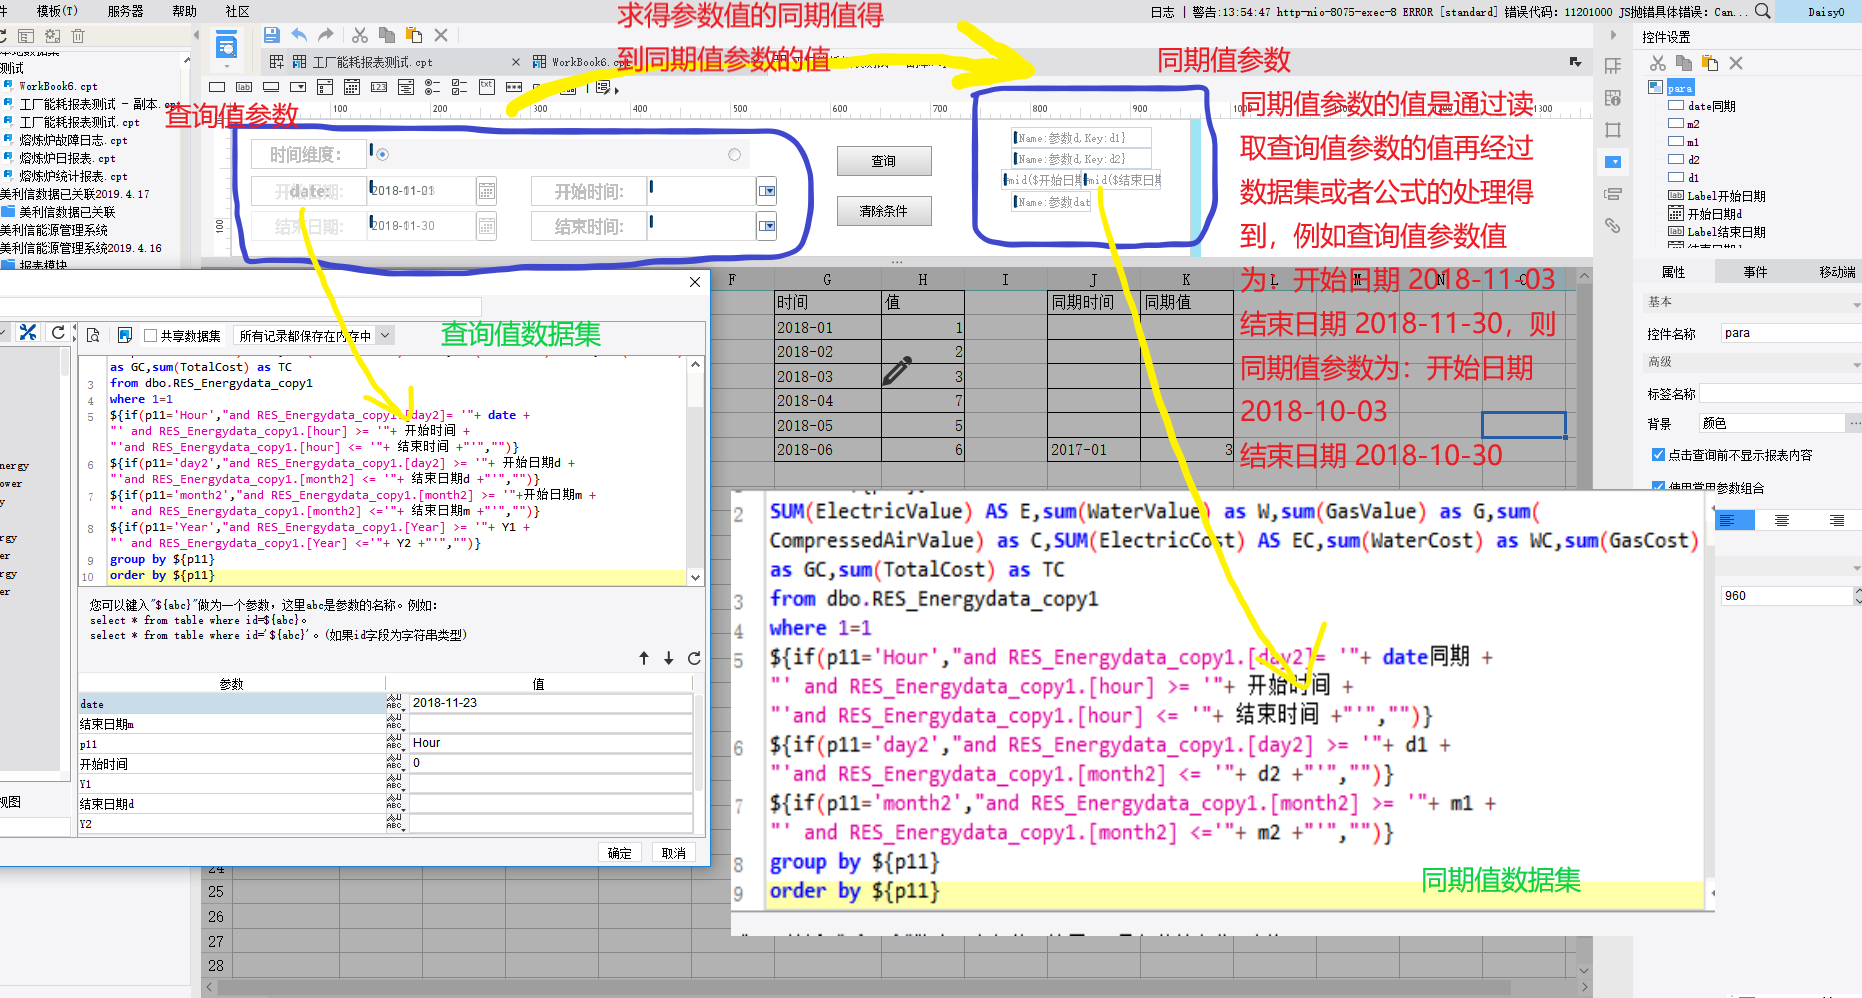Save the template with the floppy icon
This screenshot has width=1862, height=998.
pyautogui.click(x=271, y=35)
